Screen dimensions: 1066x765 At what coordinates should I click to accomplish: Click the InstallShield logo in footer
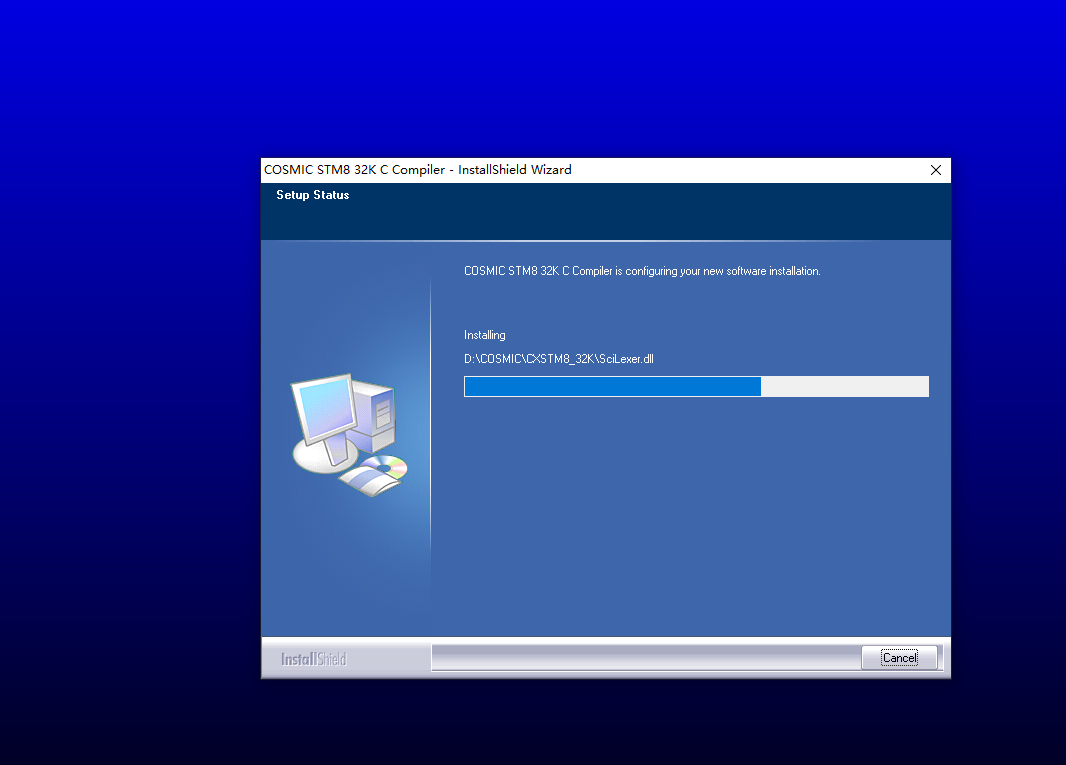[313, 659]
